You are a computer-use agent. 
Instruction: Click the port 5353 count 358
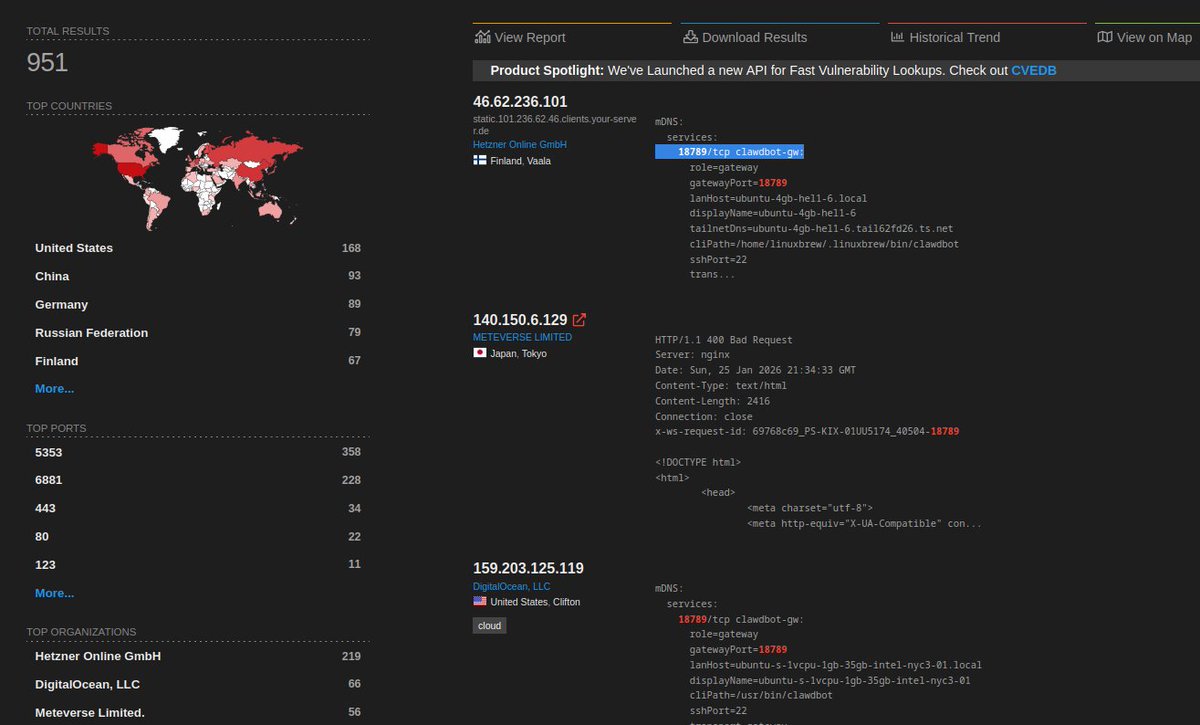(x=350, y=452)
